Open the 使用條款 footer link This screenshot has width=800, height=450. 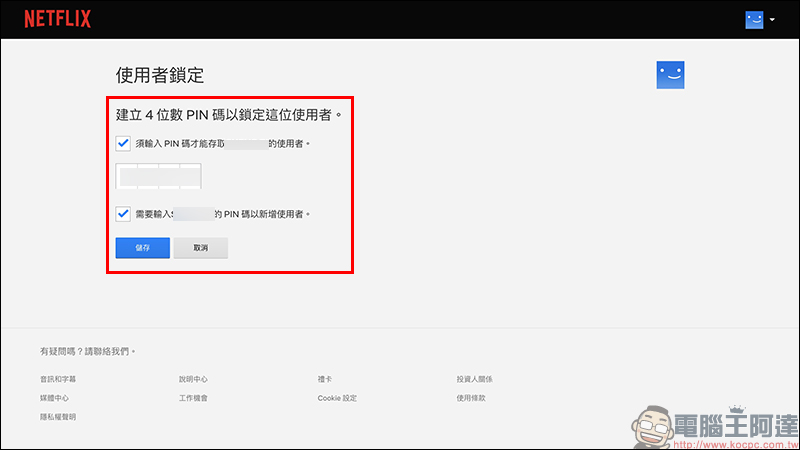coord(471,398)
